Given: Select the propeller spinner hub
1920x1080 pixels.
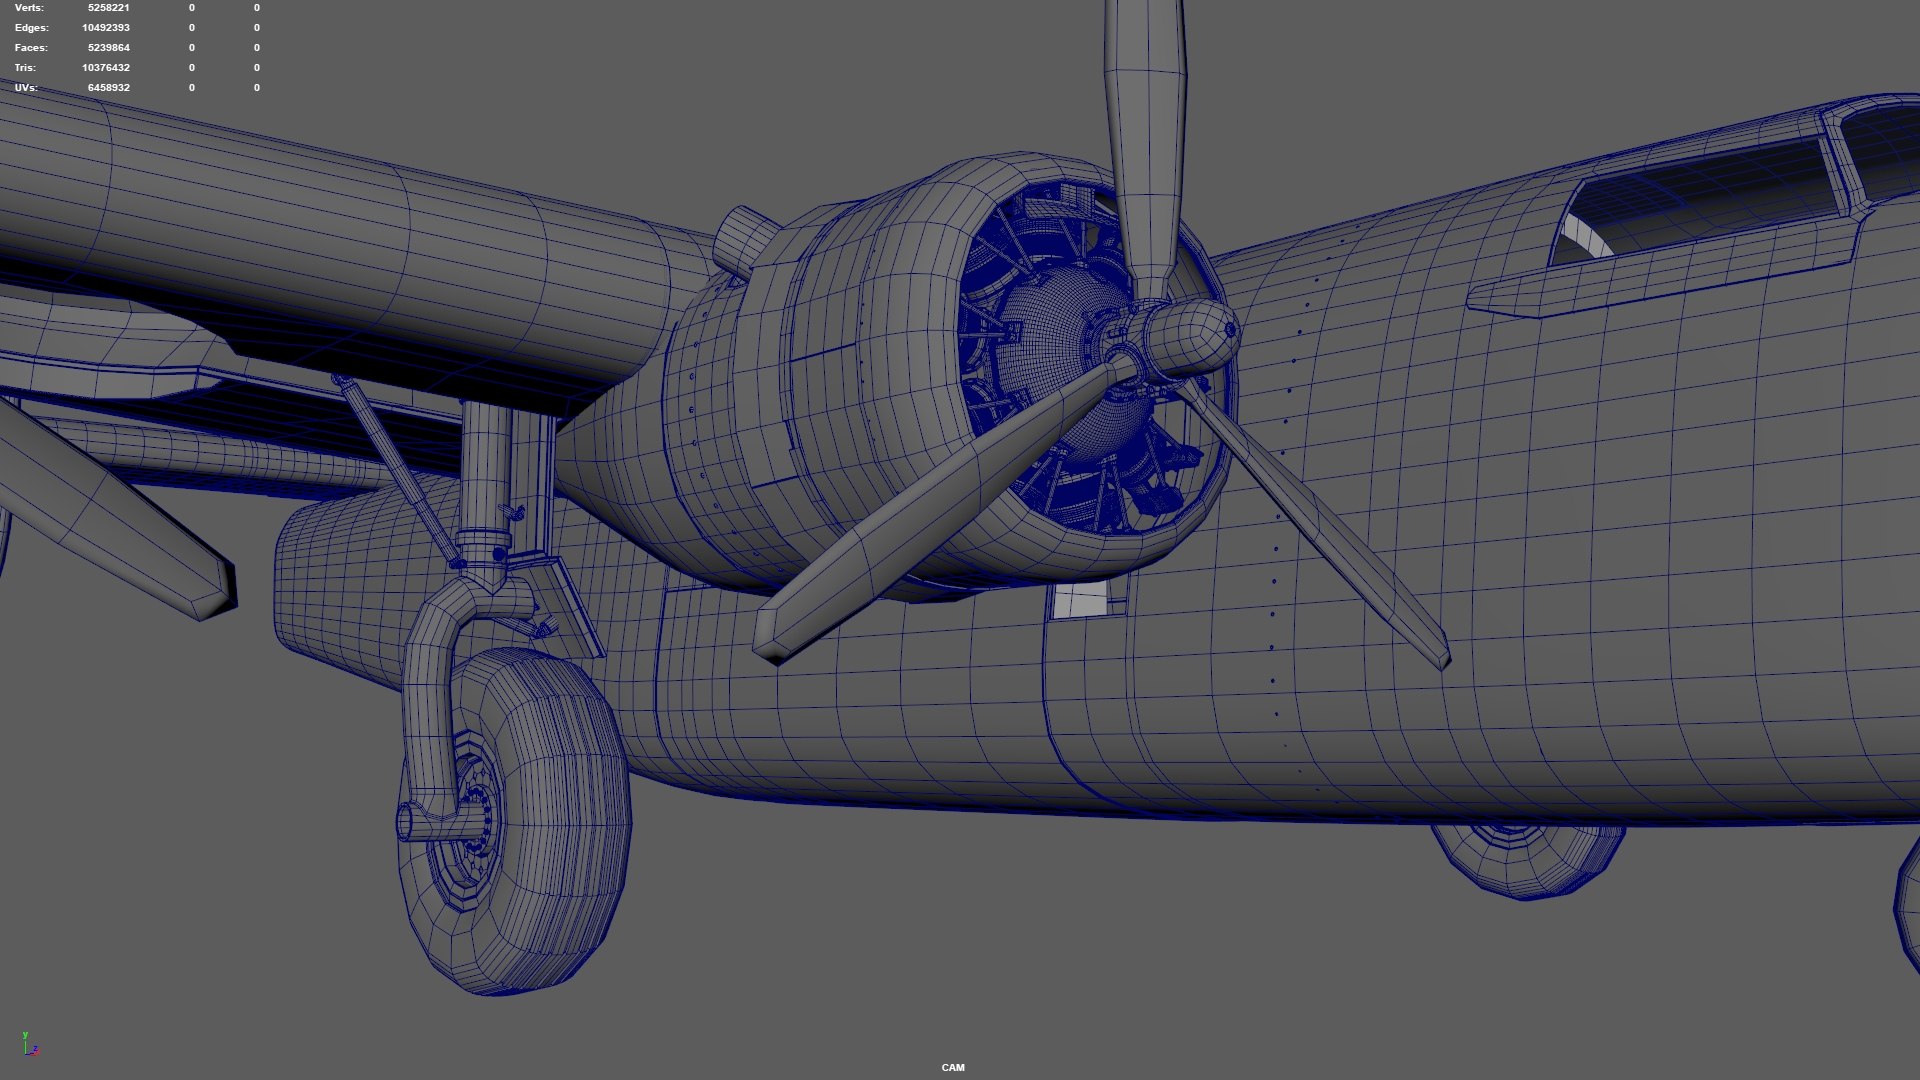Looking at the screenshot, I should (x=1192, y=338).
